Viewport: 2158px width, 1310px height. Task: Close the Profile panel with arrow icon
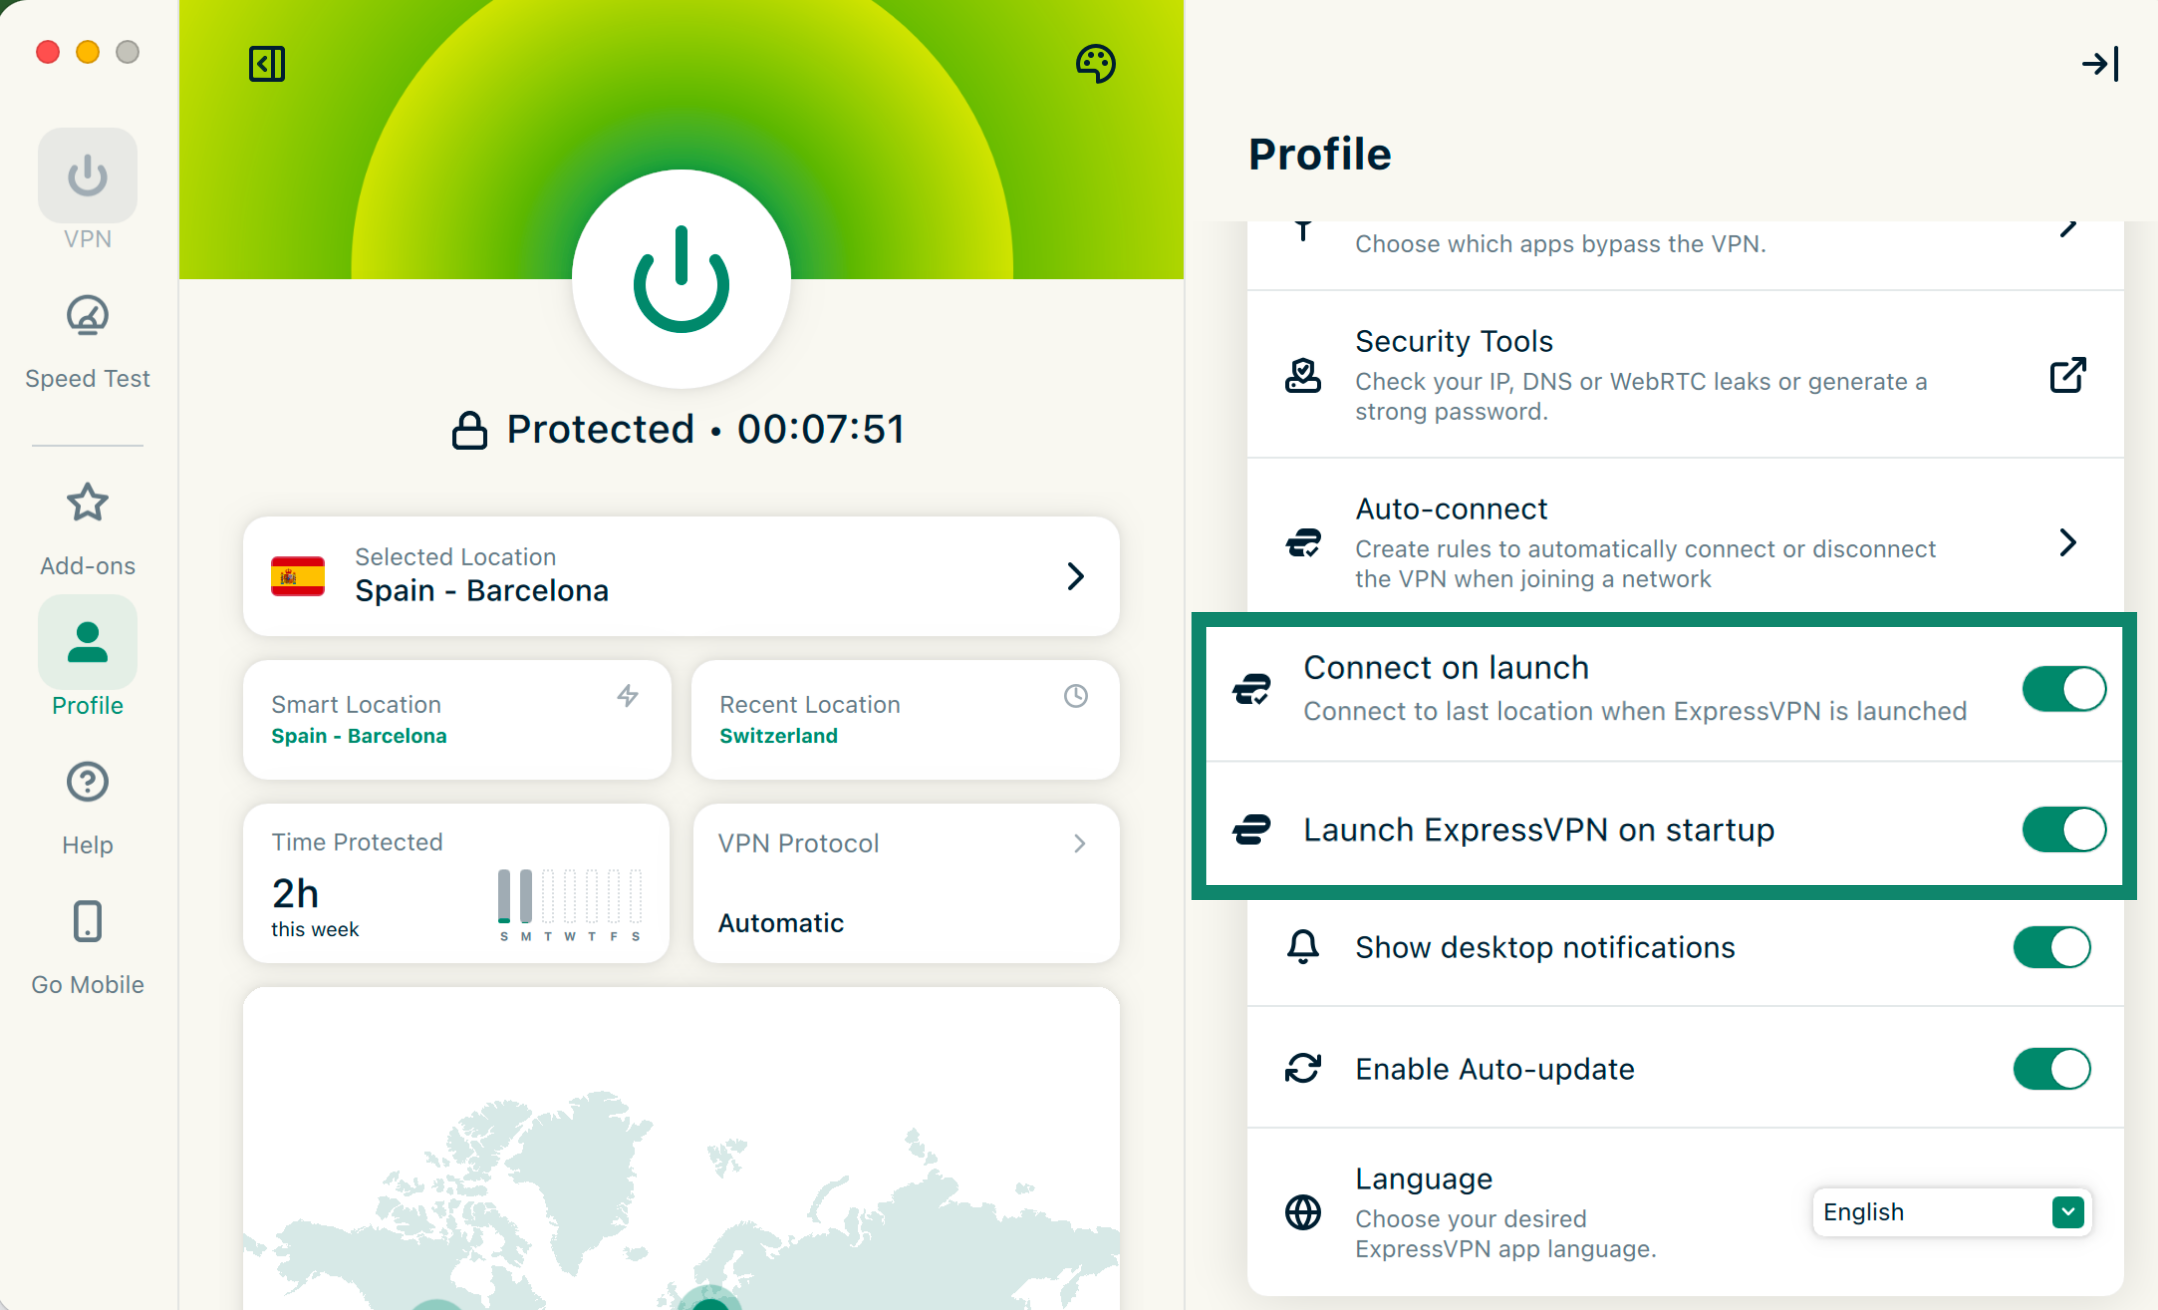pos(2100,64)
